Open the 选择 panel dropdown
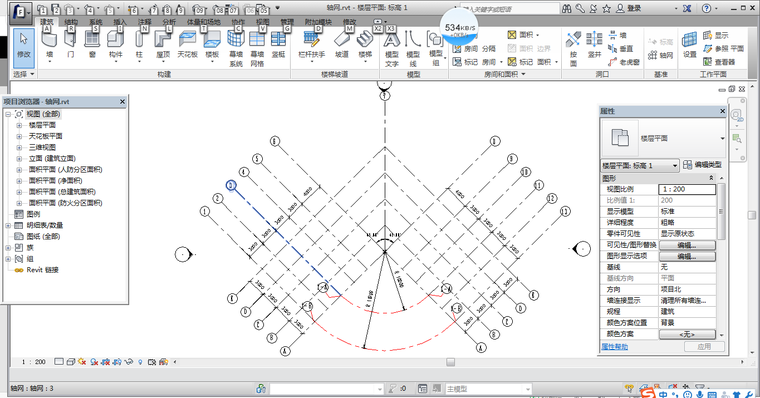 pyautogui.click(x=24, y=74)
